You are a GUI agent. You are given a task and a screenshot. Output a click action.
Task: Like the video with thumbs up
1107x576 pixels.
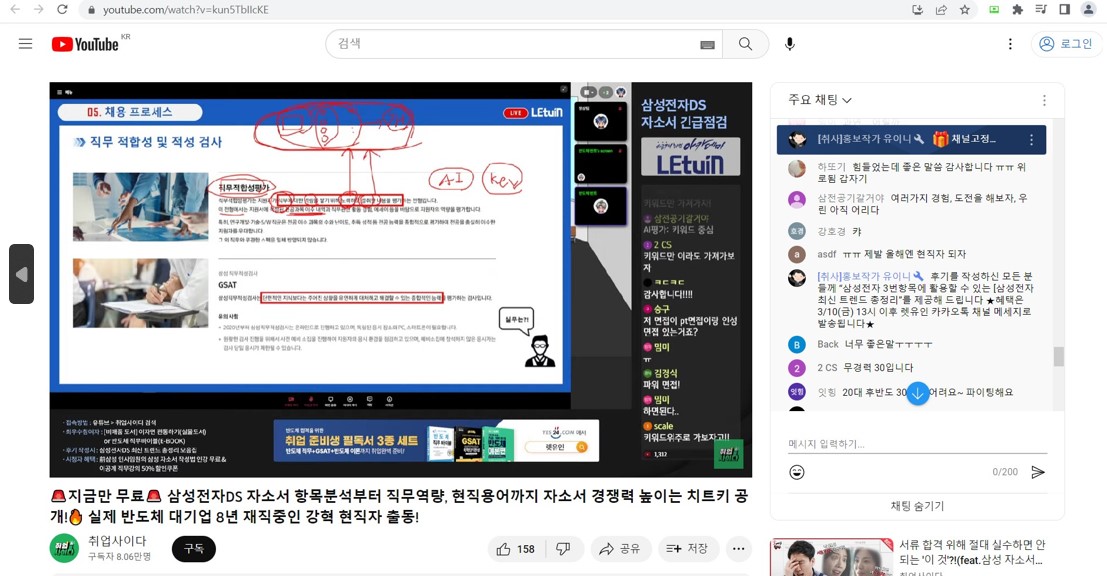(516, 549)
